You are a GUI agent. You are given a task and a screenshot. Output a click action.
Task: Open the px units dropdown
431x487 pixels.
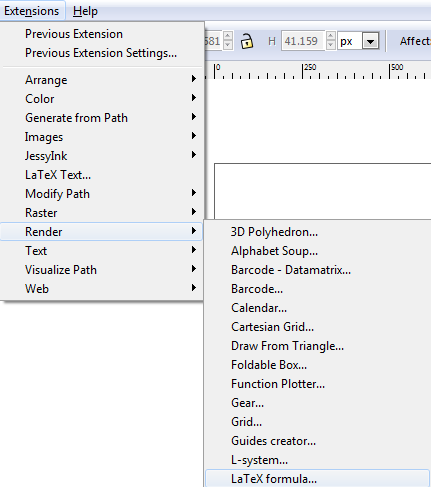pyautogui.click(x=370, y=41)
